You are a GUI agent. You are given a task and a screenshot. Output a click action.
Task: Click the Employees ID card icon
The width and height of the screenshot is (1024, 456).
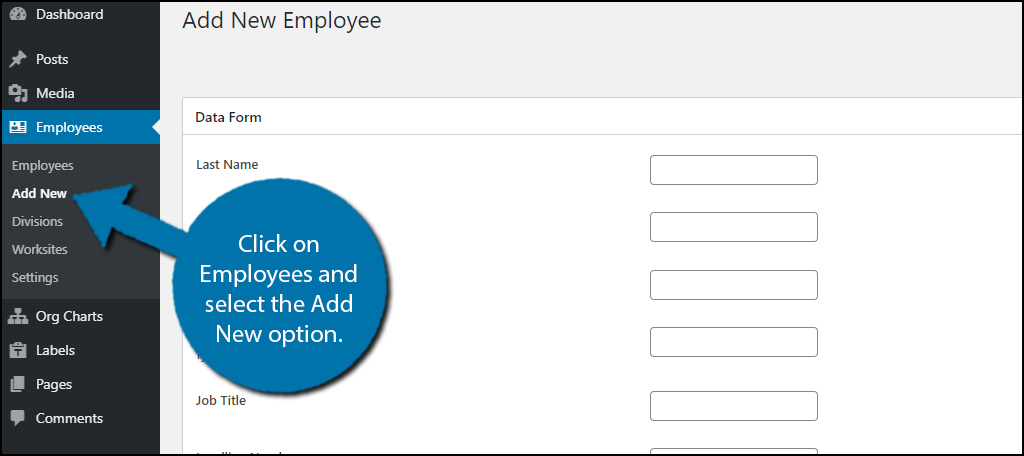point(17,127)
